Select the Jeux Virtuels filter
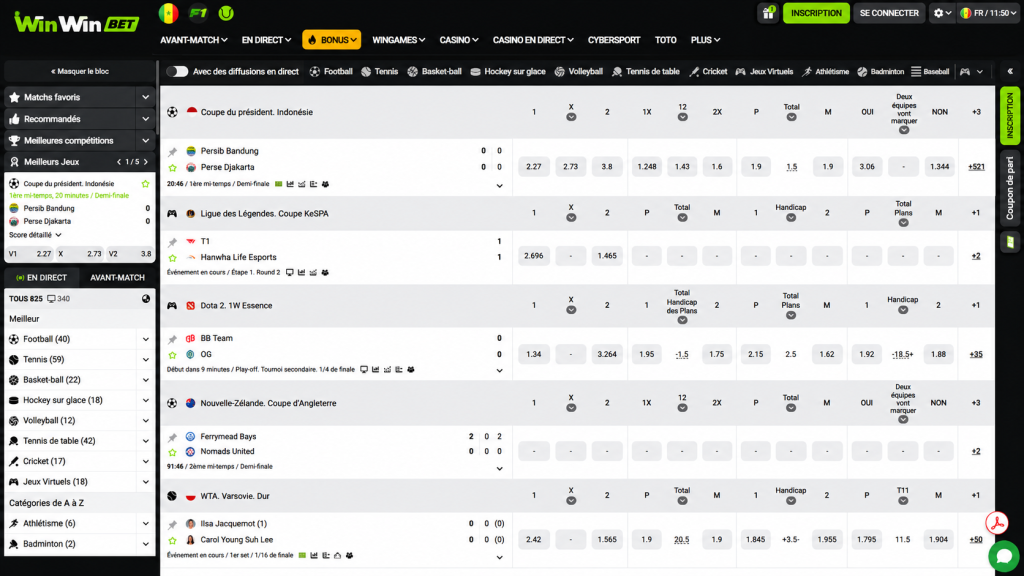Viewport: 1024px width, 576px height. tap(764, 72)
